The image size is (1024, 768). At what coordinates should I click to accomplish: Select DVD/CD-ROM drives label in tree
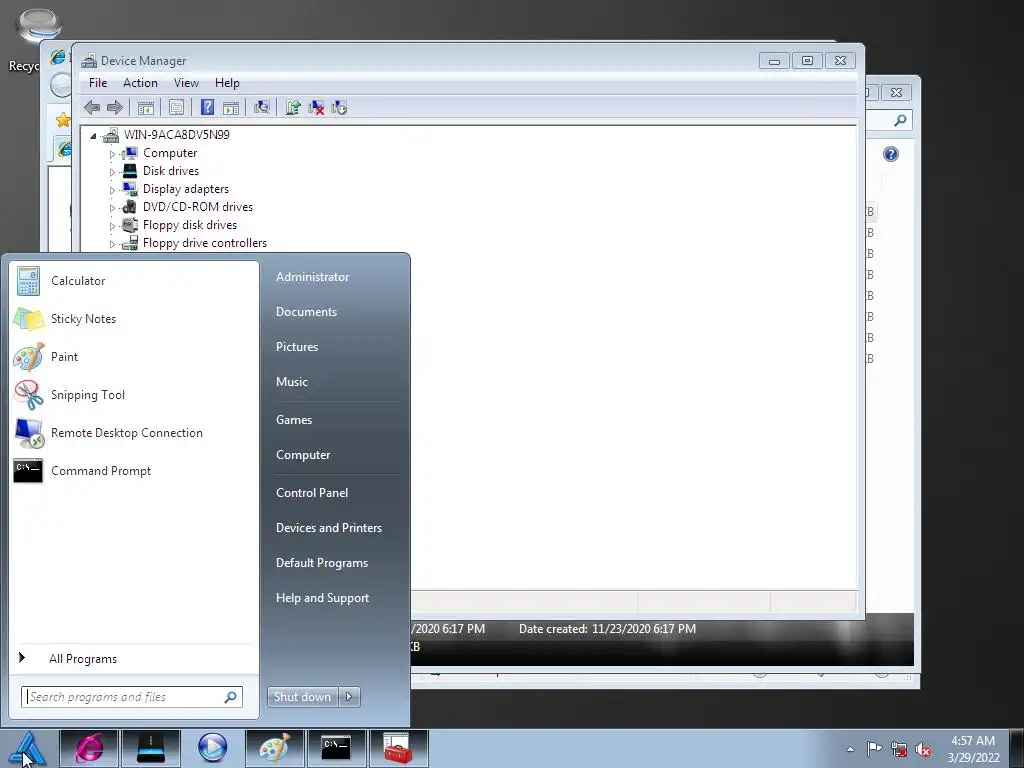pos(198,207)
